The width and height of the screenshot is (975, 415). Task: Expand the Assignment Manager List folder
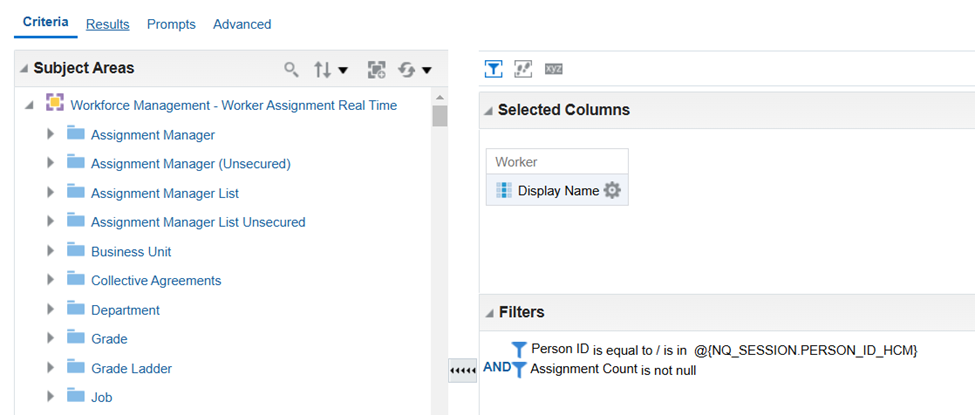[x=50, y=192]
